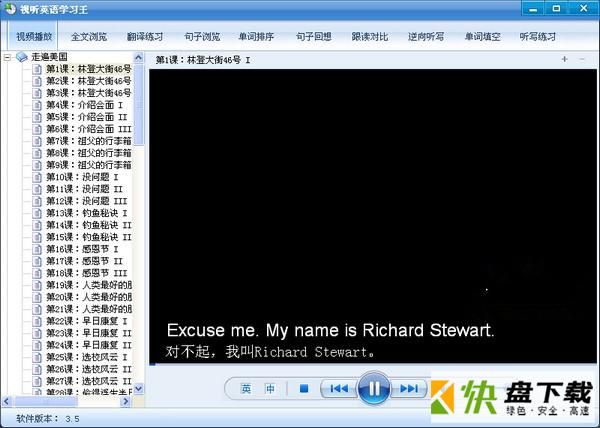Click the 视听英语学习王 app icon in the title bar
The image size is (600, 428).
click(x=10, y=8)
